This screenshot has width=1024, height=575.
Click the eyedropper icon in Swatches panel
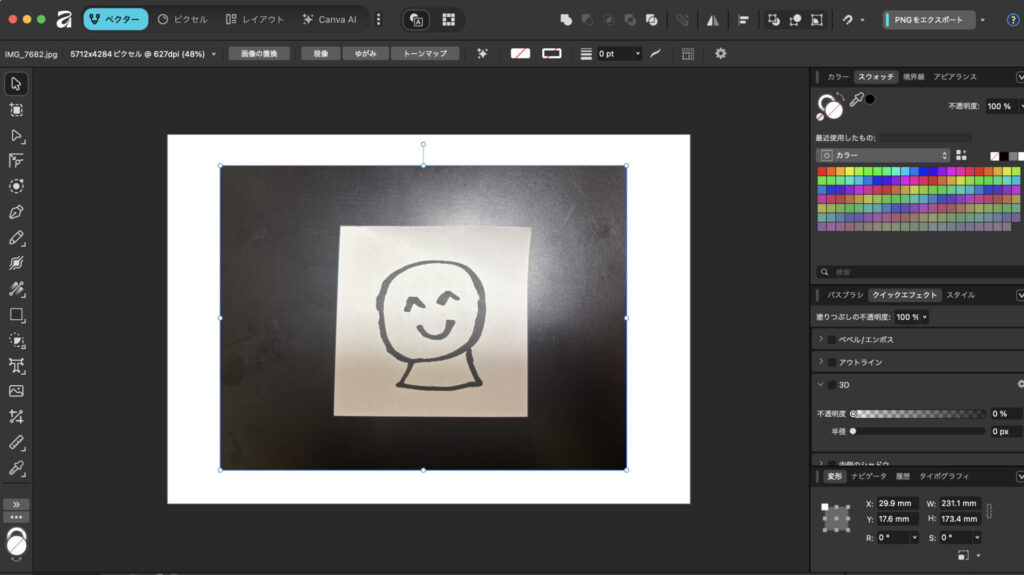click(856, 100)
